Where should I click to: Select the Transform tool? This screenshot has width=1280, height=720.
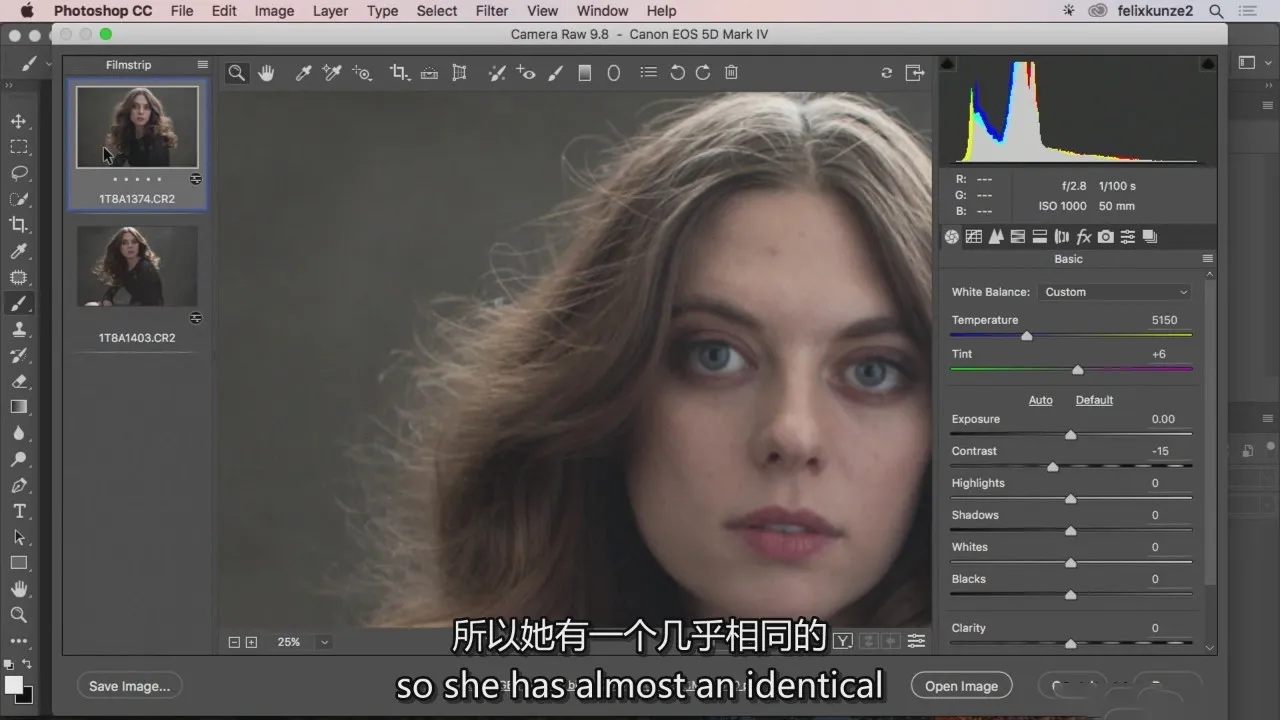click(459, 73)
